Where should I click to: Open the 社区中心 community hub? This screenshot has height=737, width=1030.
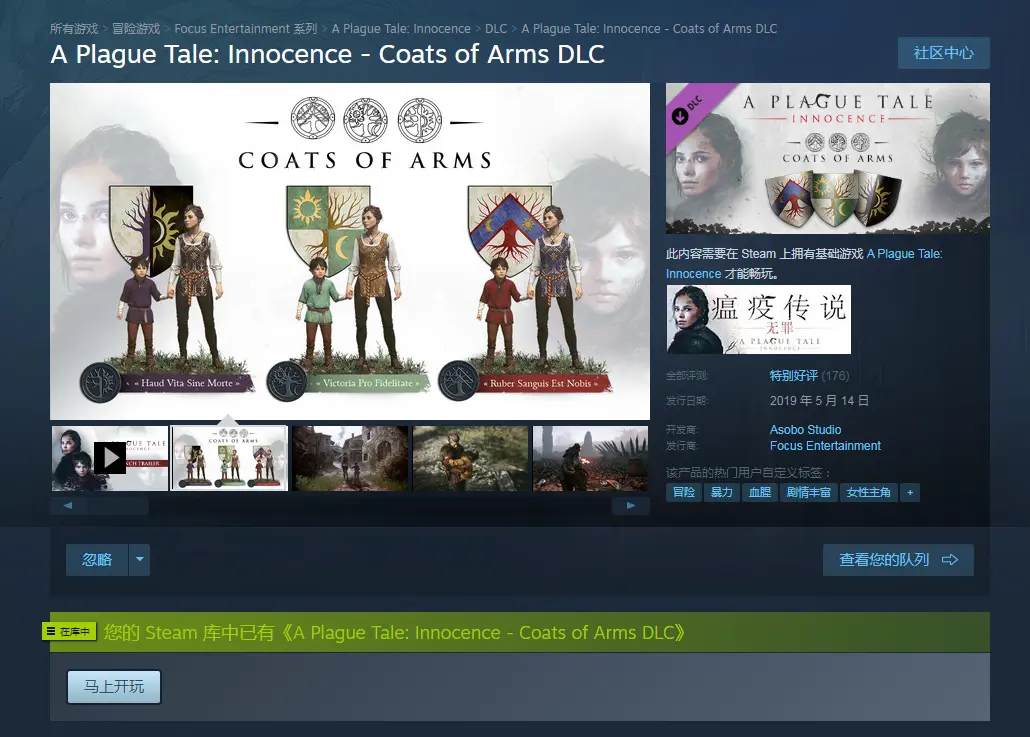(x=943, y=53)
